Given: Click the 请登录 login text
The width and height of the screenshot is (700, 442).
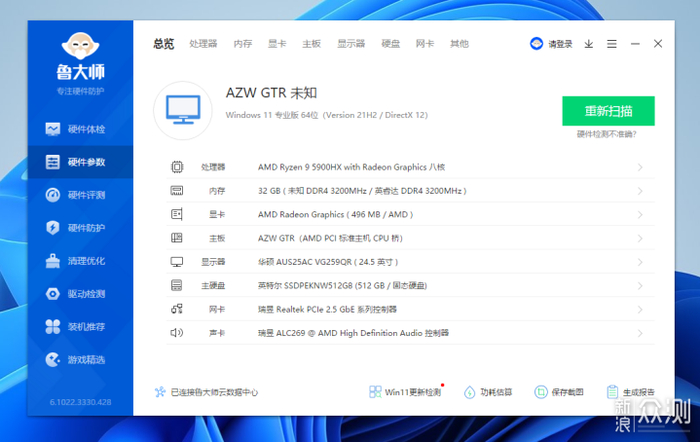Looking at the screenshot, I should (560, 44).
